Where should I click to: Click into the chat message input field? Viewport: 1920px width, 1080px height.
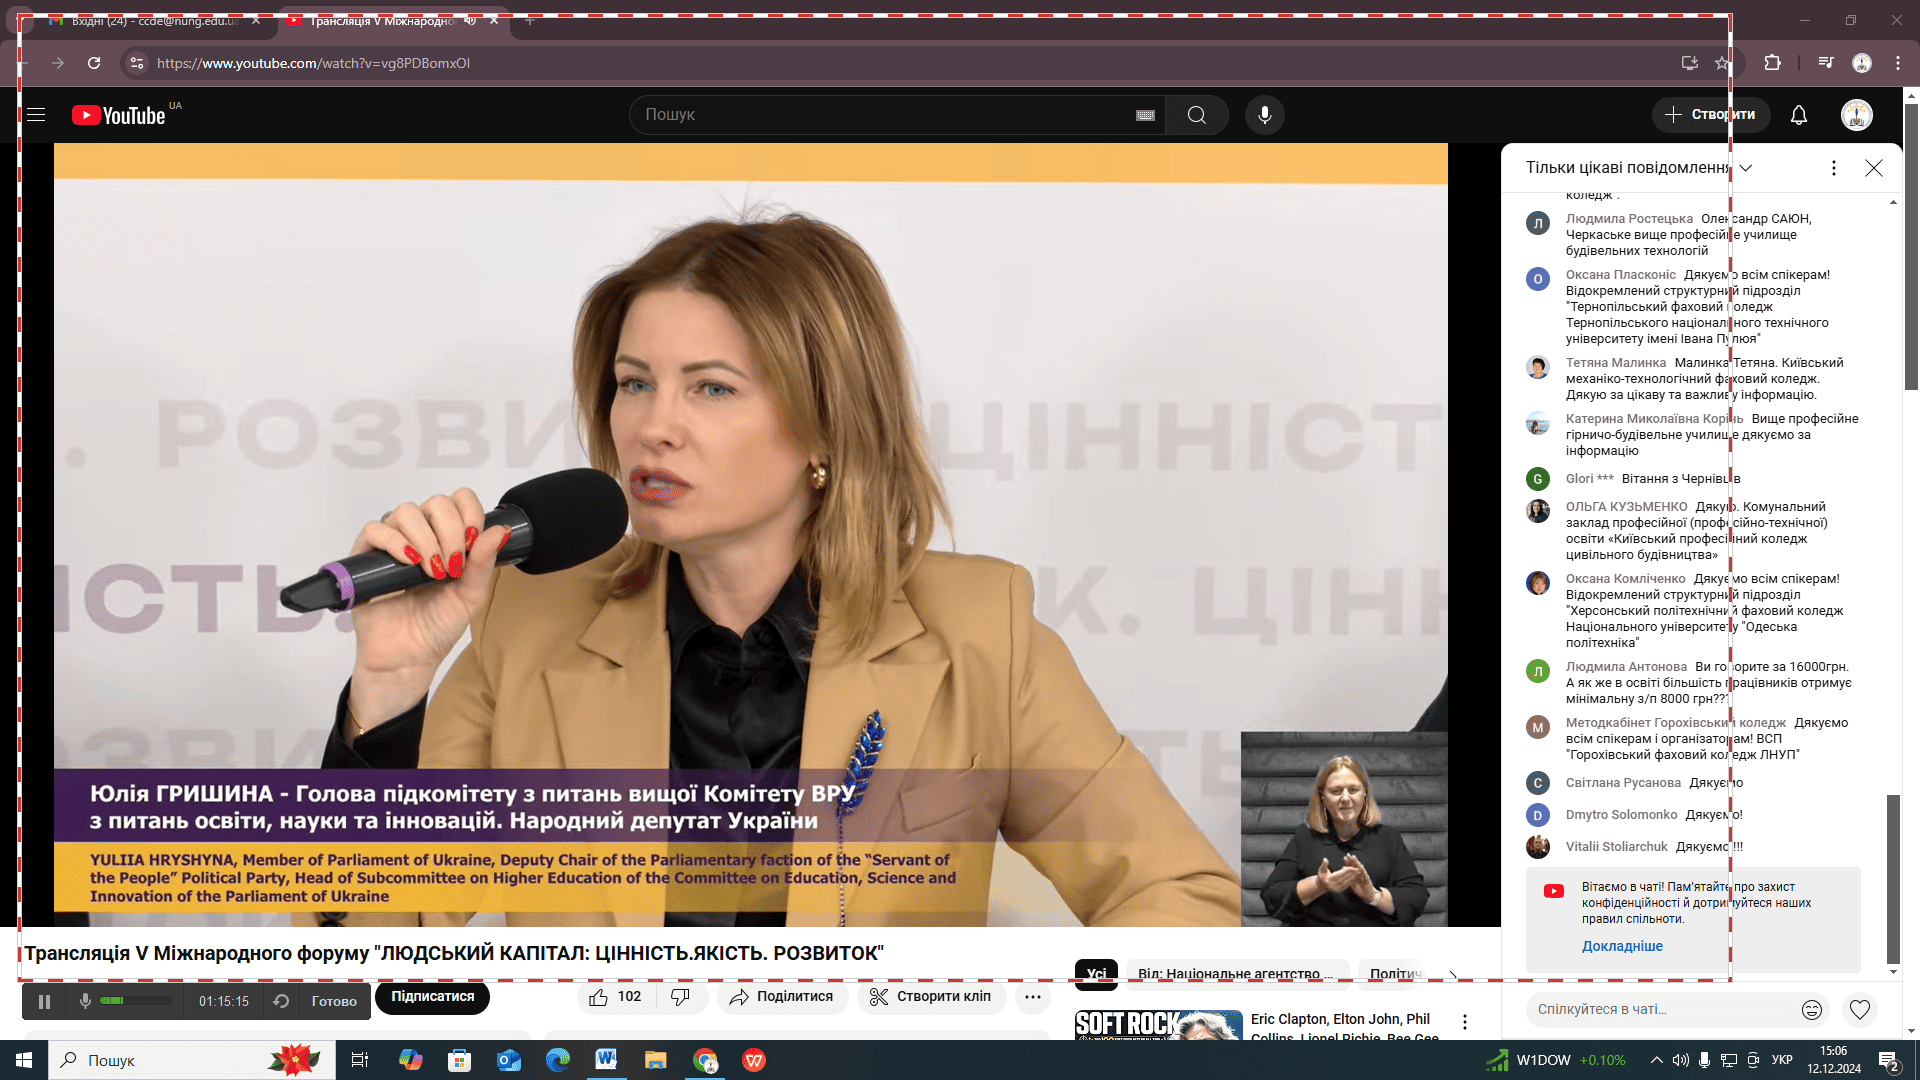[1660, 1010]
